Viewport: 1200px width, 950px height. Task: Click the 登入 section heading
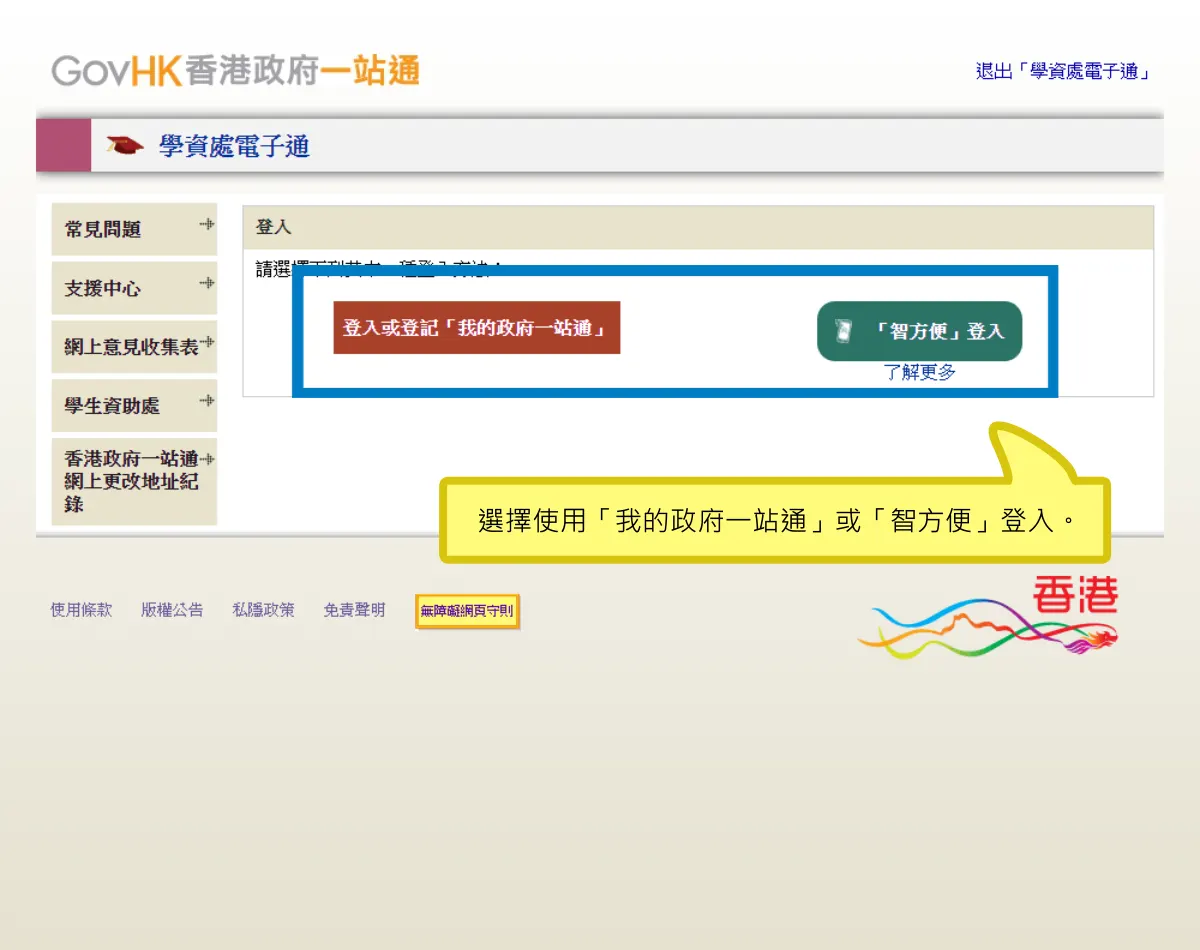[273, 227]
